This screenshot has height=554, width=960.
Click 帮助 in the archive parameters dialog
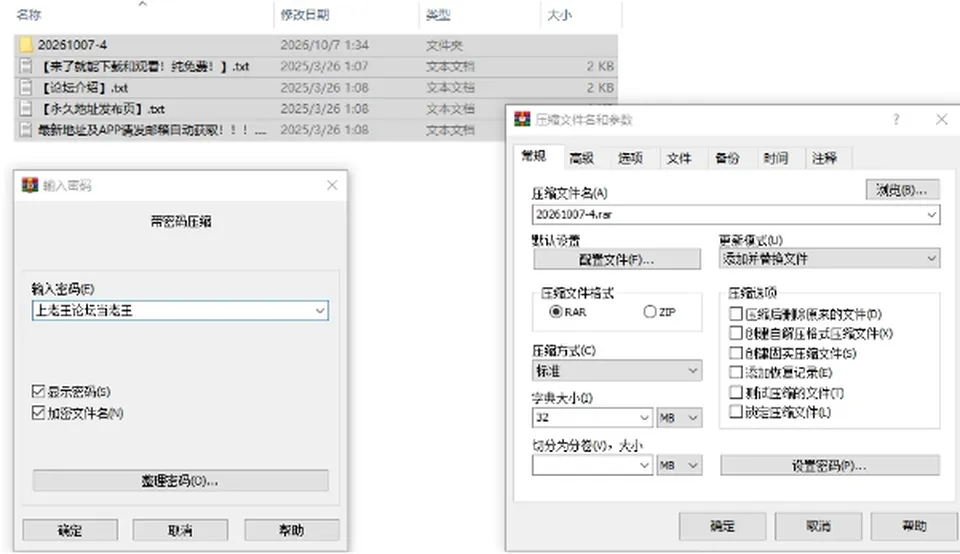pos(915,525)
